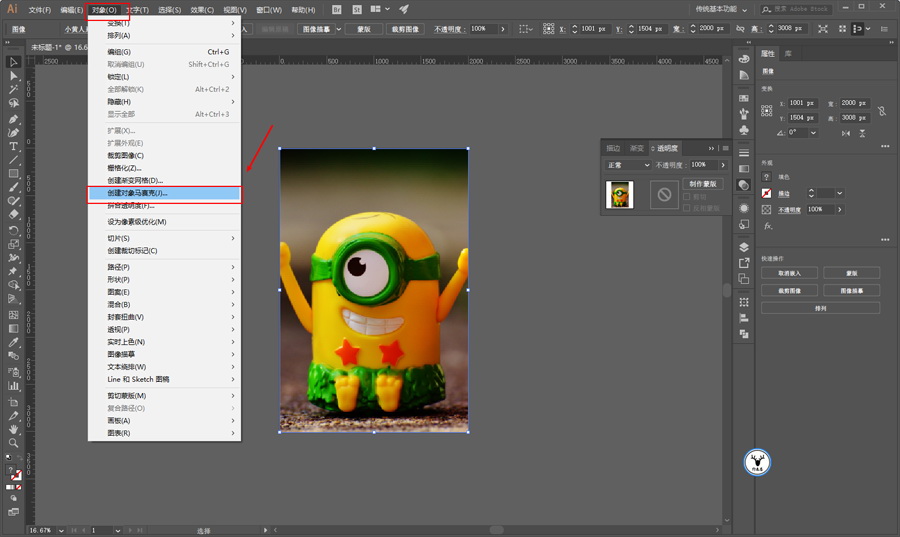Pick the Direct Selection tool
Screen dimensions: 900x537
(14, 76)
